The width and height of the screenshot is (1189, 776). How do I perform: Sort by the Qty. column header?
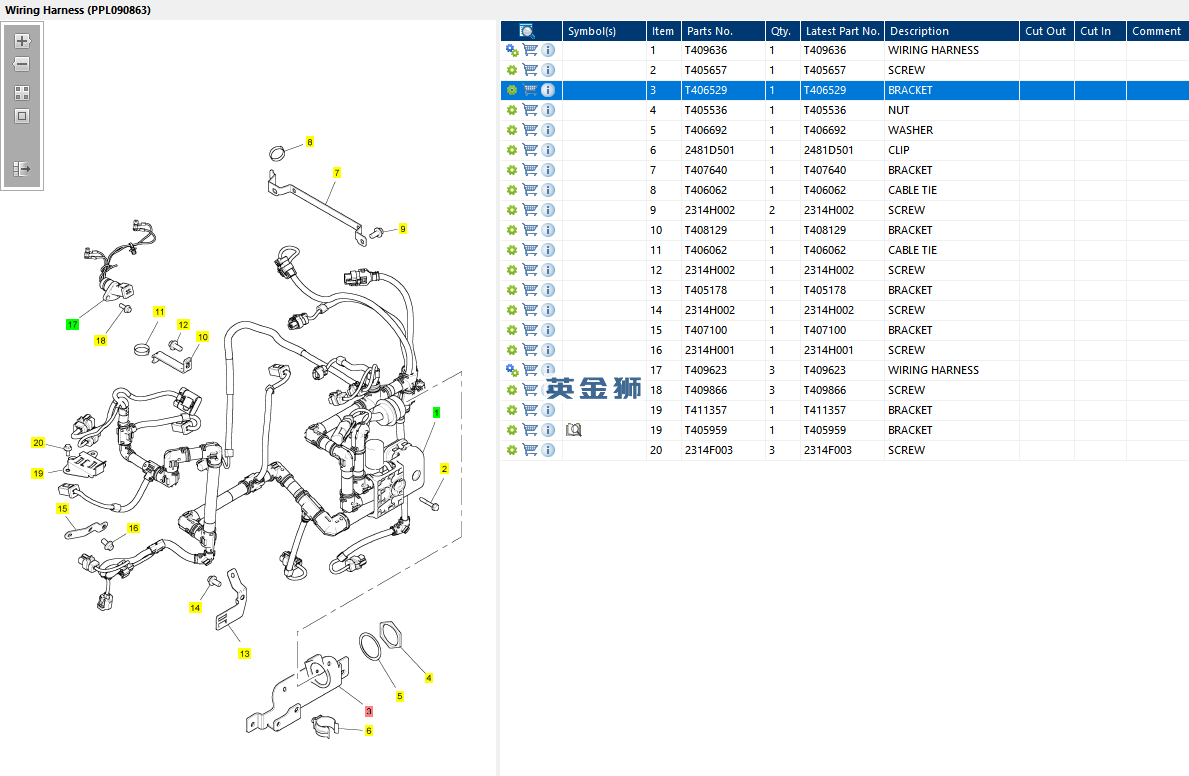tap(783, 31)
